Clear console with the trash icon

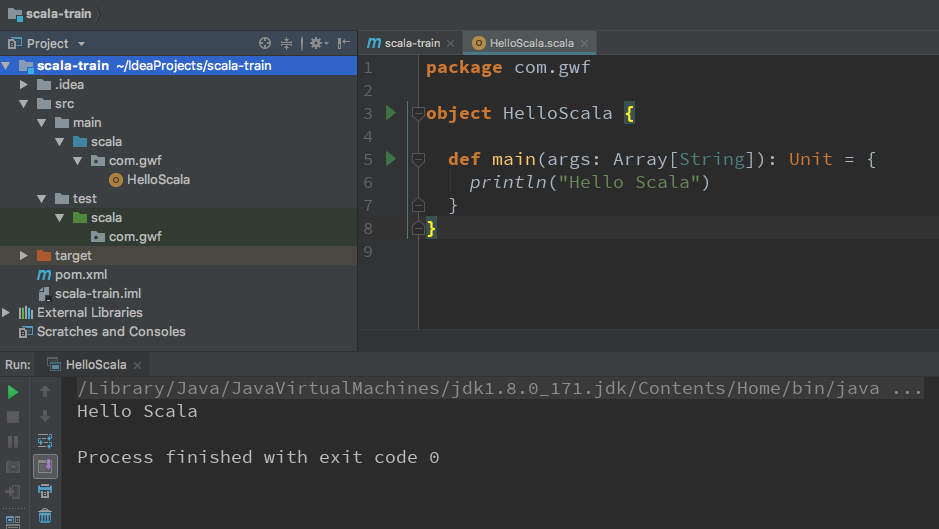45,516
